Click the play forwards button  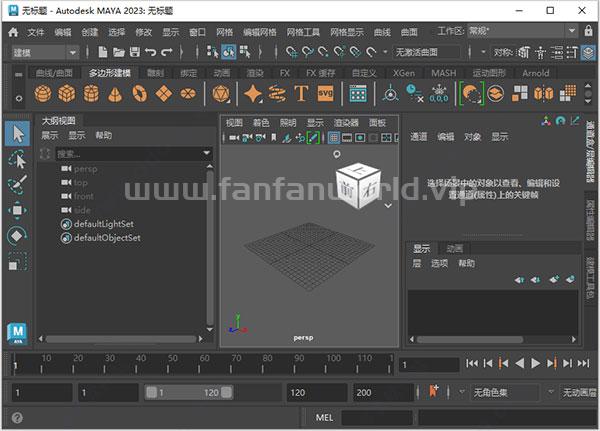pos(537,363)
